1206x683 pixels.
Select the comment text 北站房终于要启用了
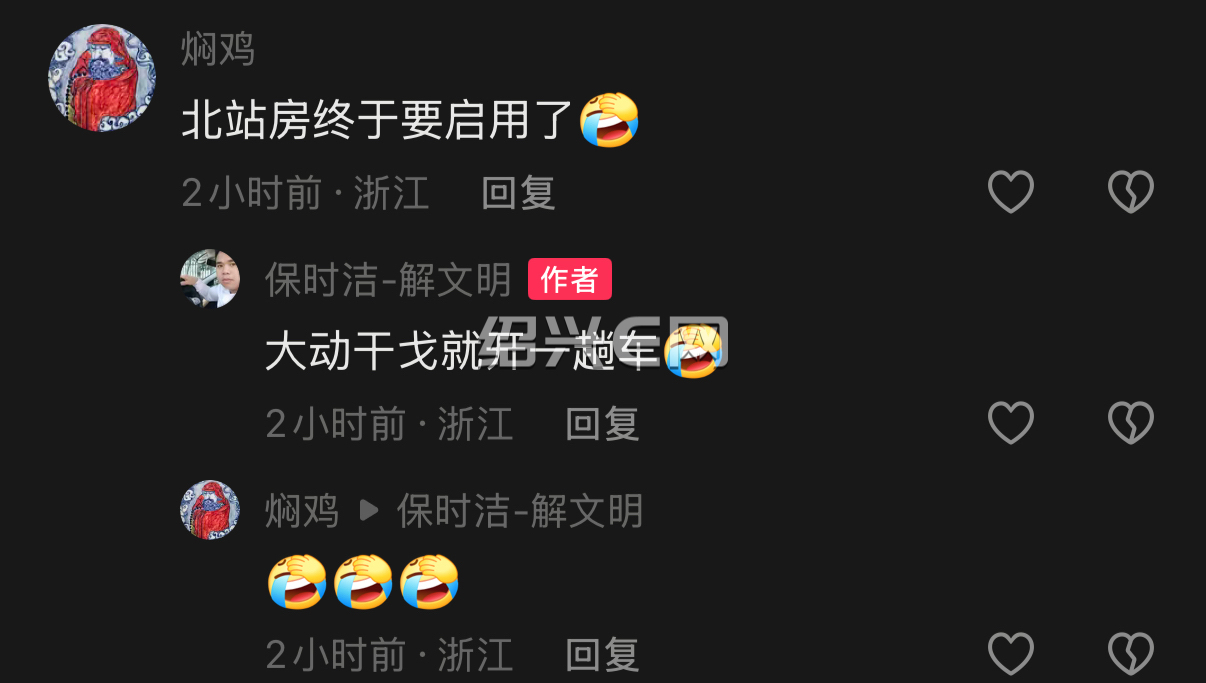(380, 121)
